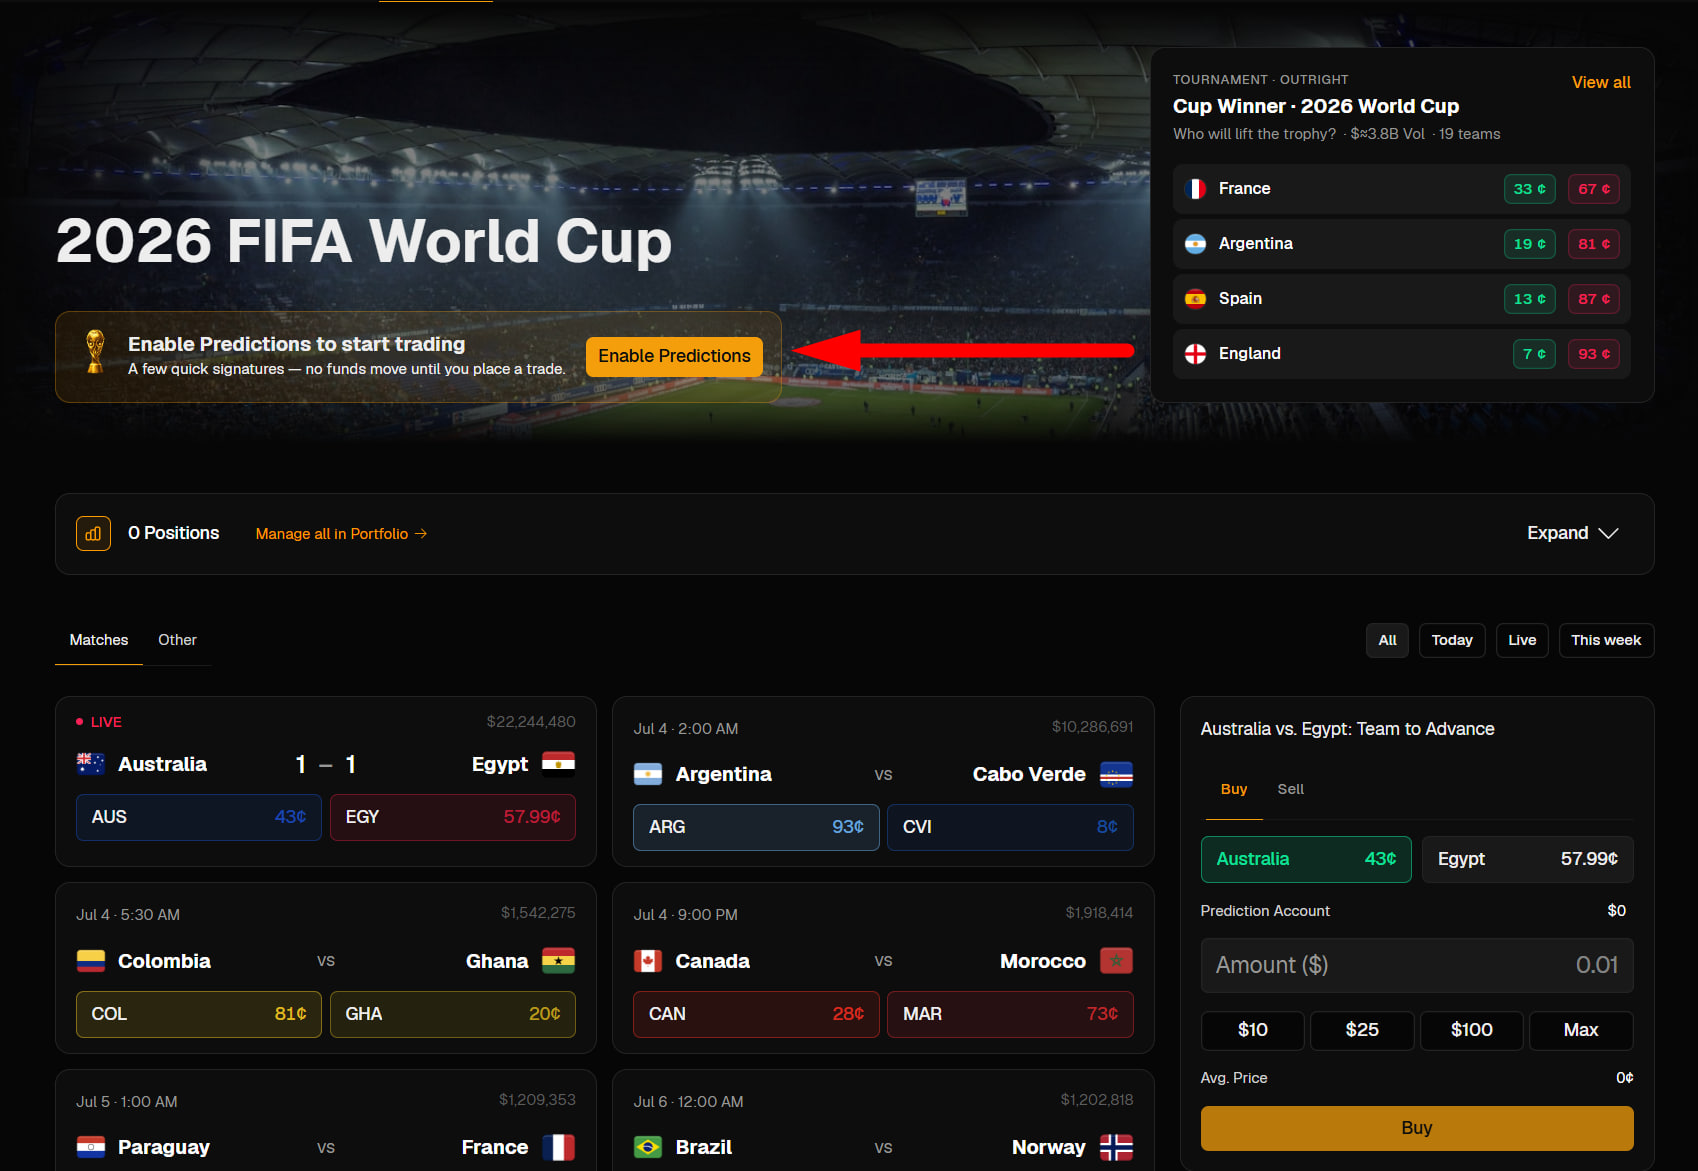Buy France Yes at 33¢
The width and height of the screenshot is (1698, 1171).
pyautogui.click(x=1530, y=189)
